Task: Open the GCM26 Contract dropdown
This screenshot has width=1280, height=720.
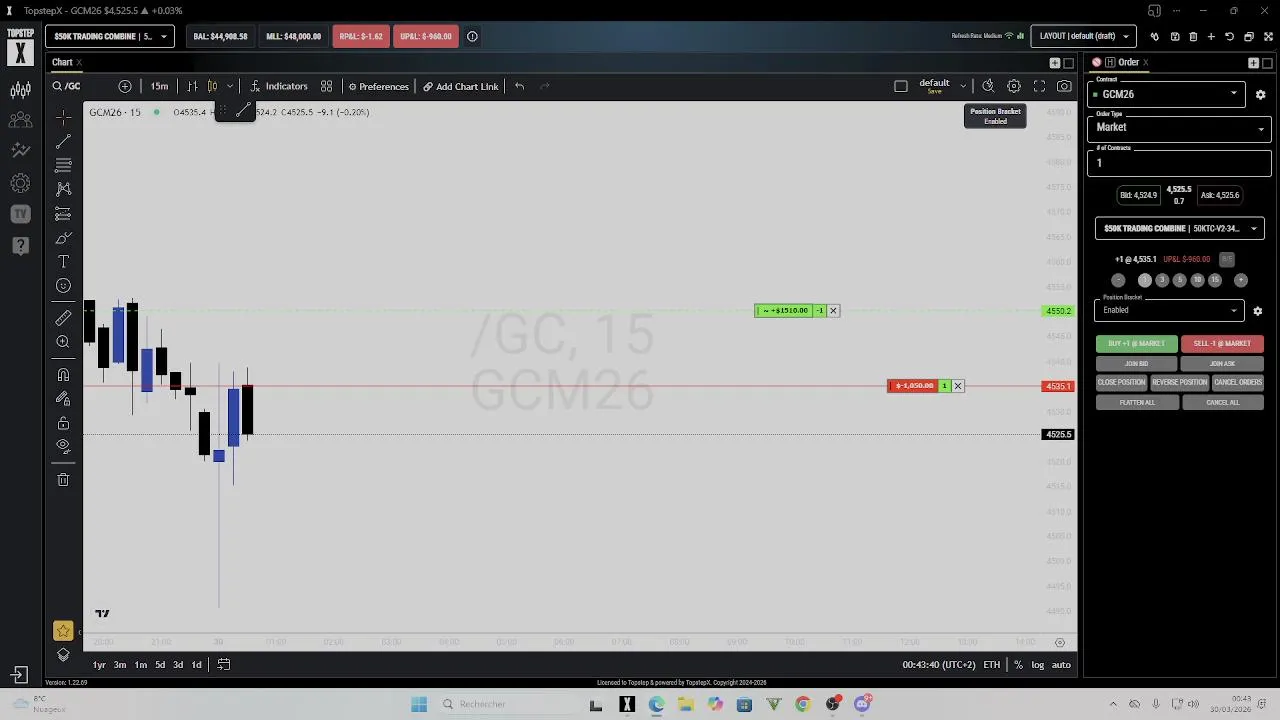Action: point(1166,94)
